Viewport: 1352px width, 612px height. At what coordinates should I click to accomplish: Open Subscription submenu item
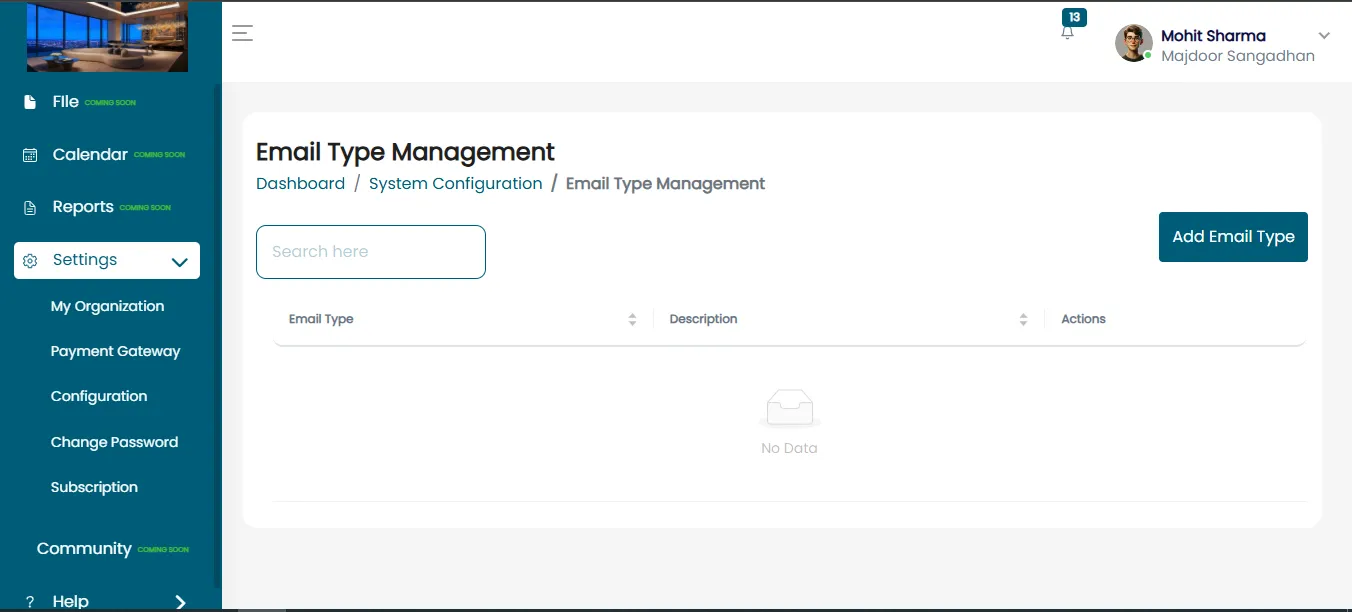tap(94, 487)
